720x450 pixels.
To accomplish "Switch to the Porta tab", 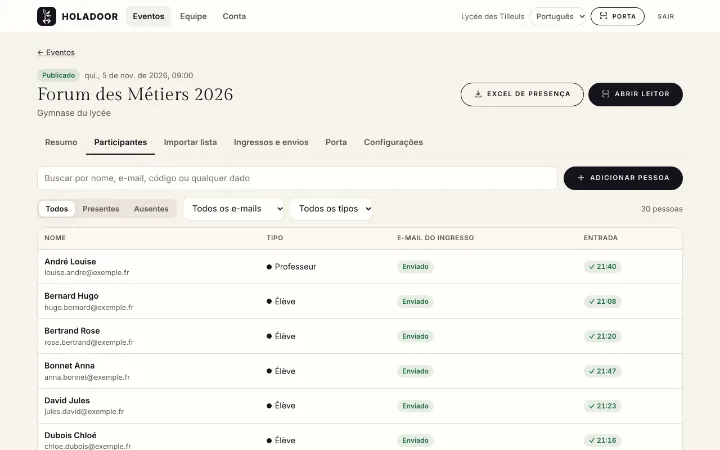I will 336,142.
